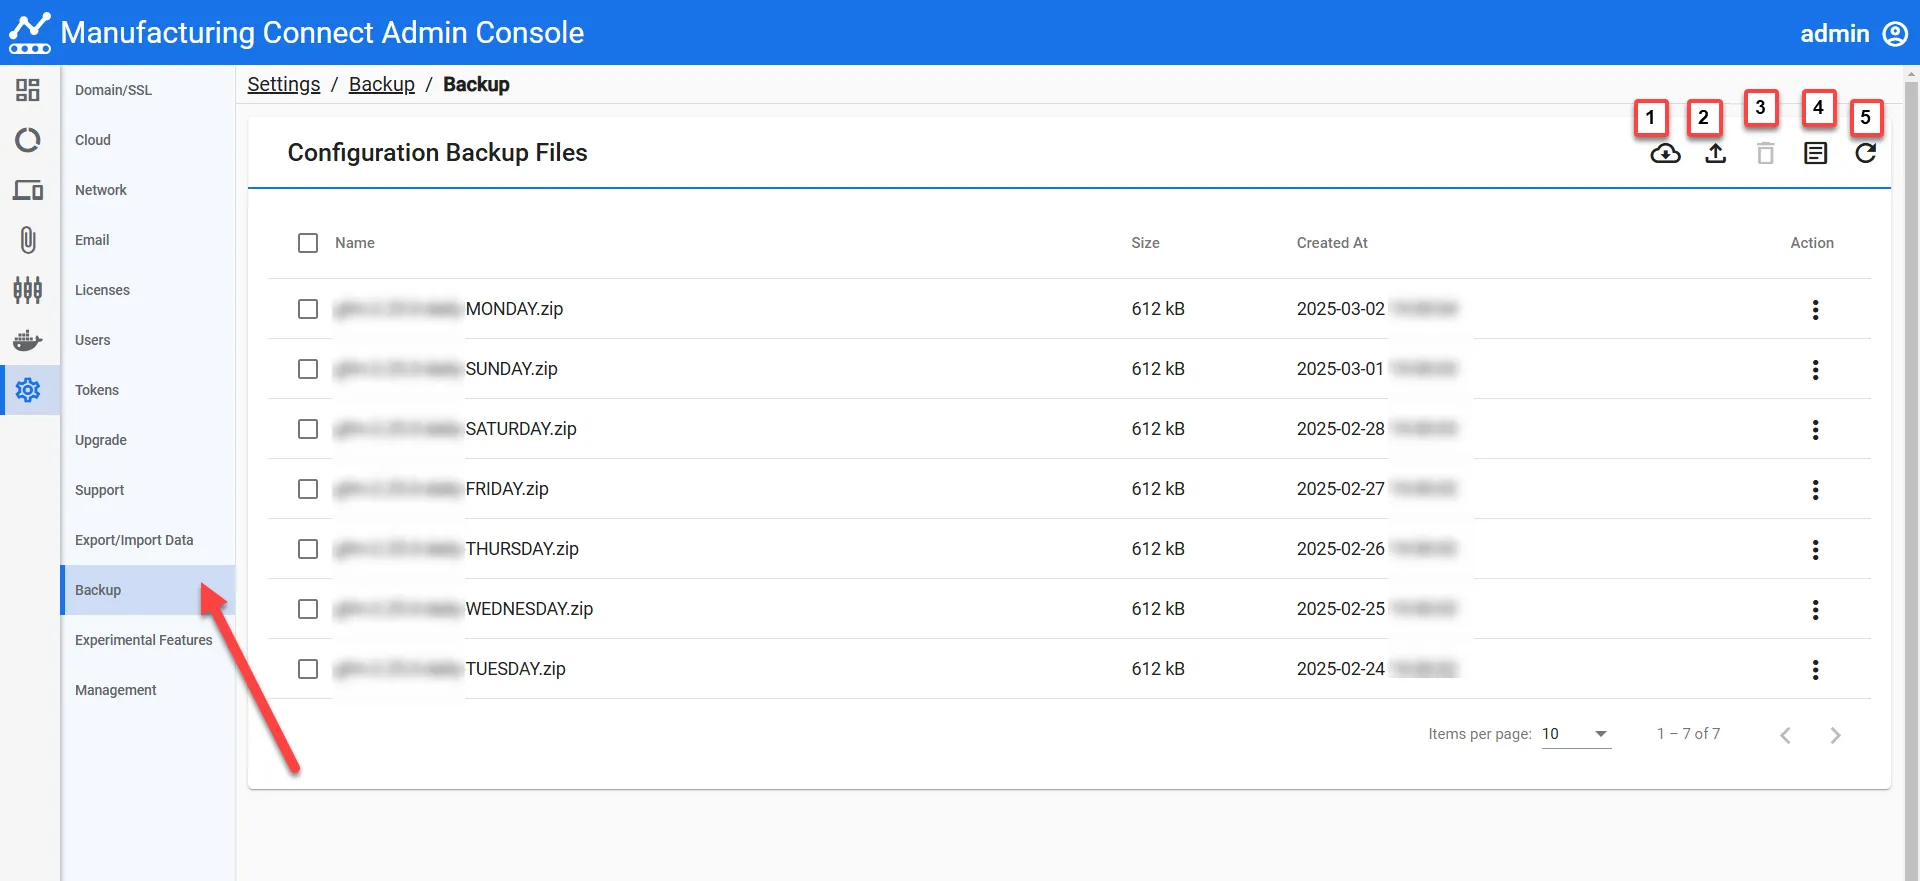
Task: Open Experimental Features menu item
Action: (148, 640)
